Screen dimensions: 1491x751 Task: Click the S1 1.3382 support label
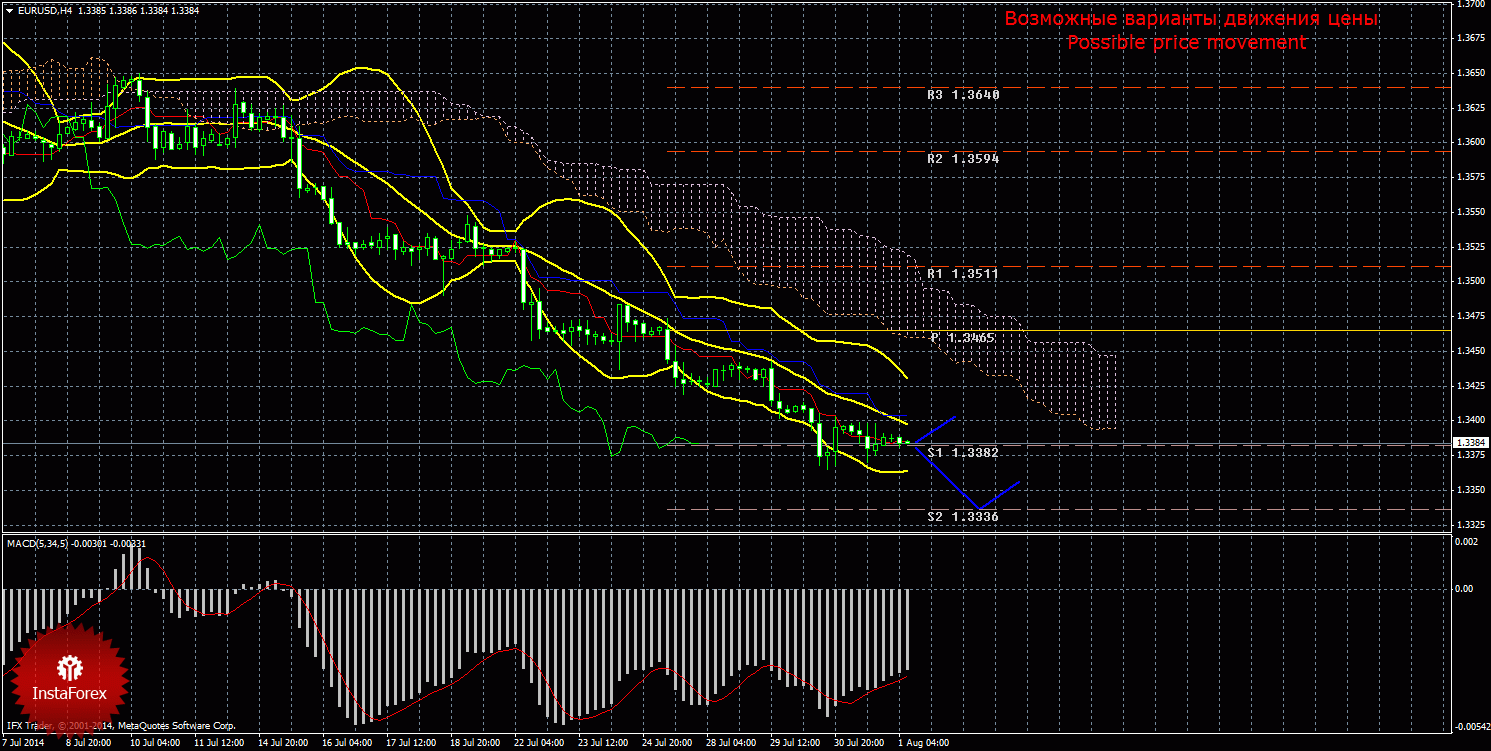click(963, 453)
